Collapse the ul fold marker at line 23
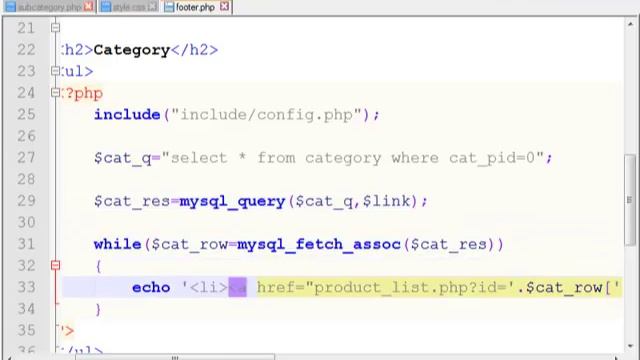The height and width of the screenshot is (360, 640). pos(56,71)
